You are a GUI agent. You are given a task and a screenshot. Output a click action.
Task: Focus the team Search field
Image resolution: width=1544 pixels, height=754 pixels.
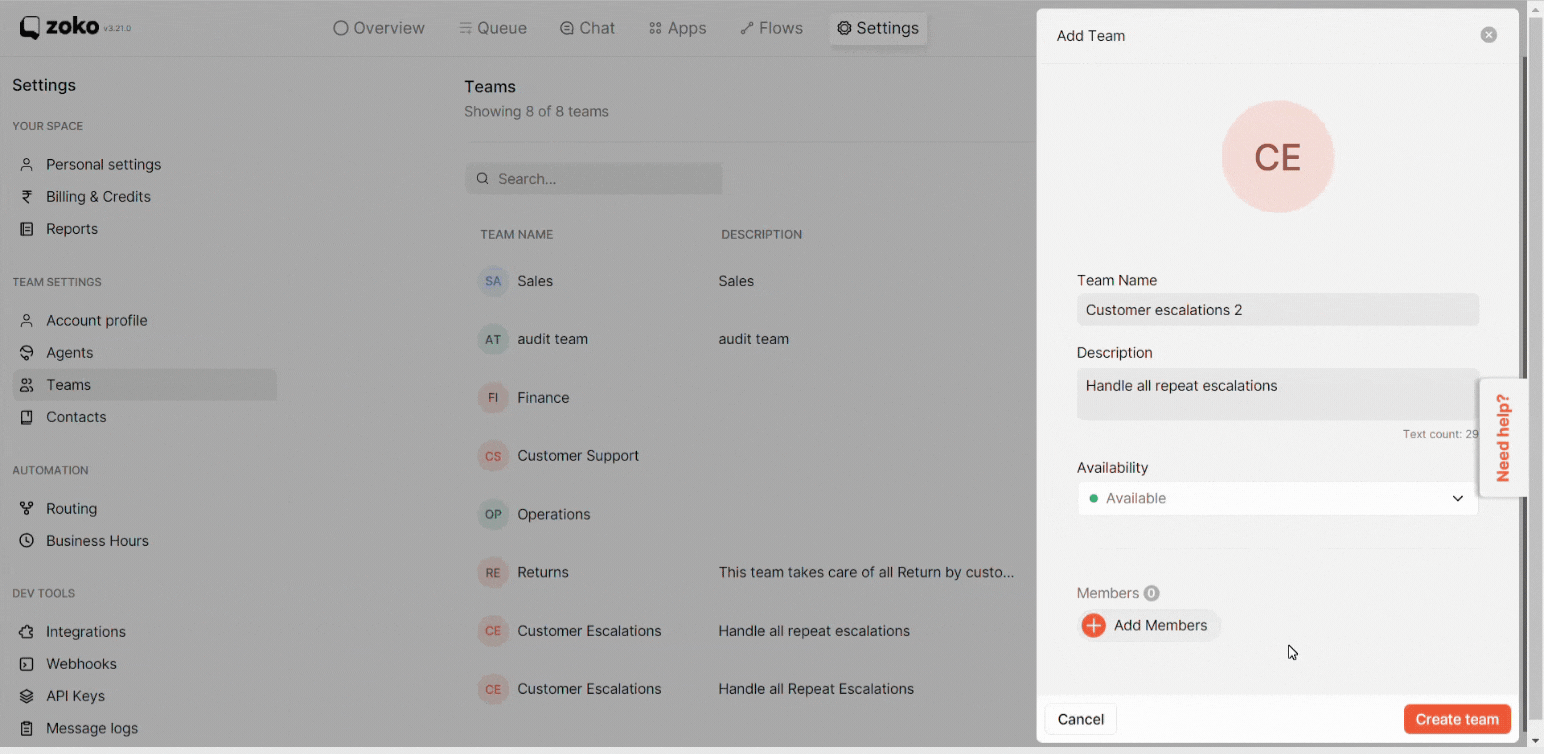point(593,178)
